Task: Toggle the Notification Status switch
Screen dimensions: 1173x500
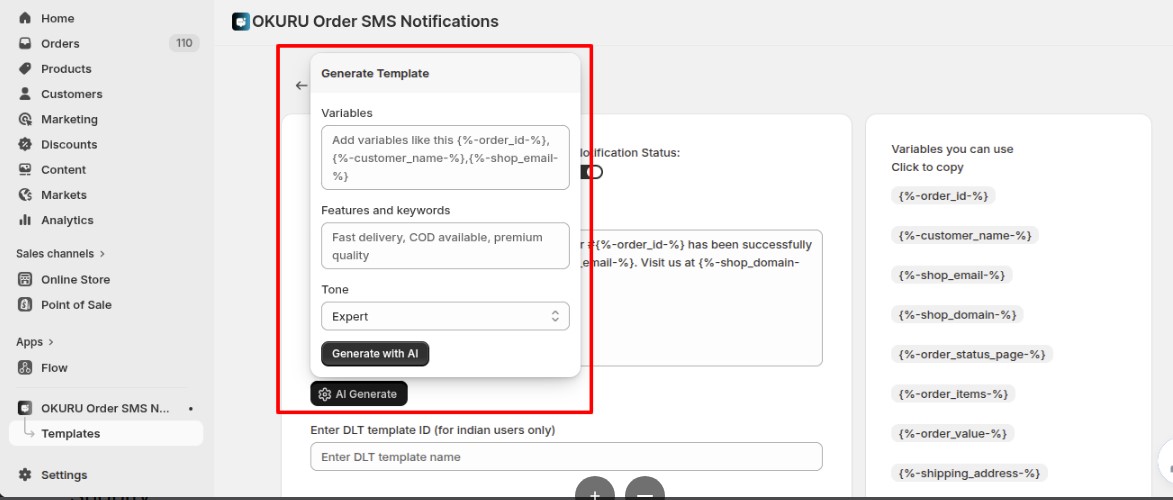Action: (593, 172)
